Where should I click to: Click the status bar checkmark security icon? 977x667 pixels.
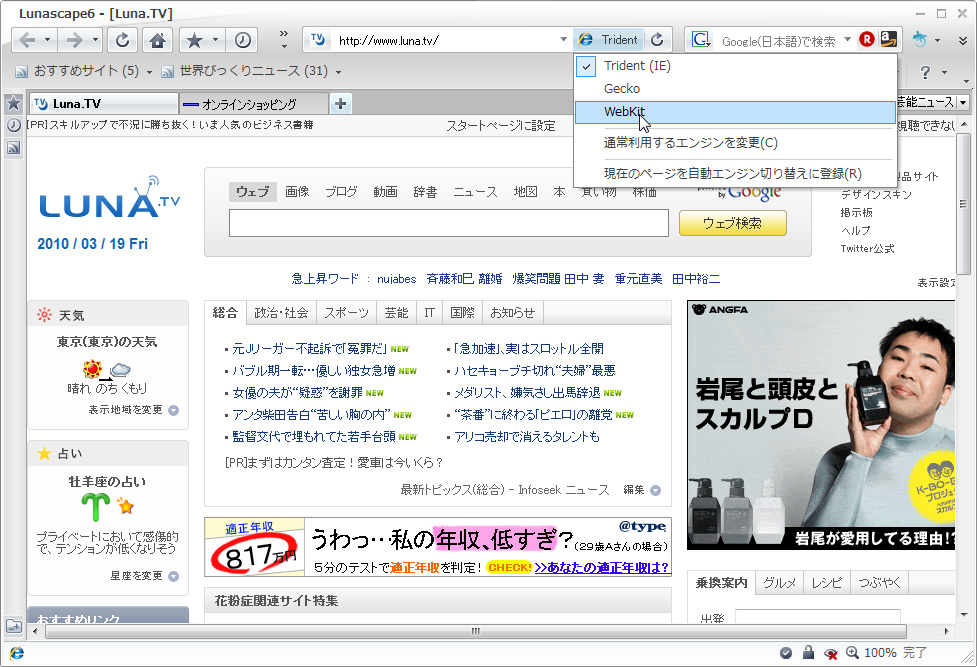[786, 653]
